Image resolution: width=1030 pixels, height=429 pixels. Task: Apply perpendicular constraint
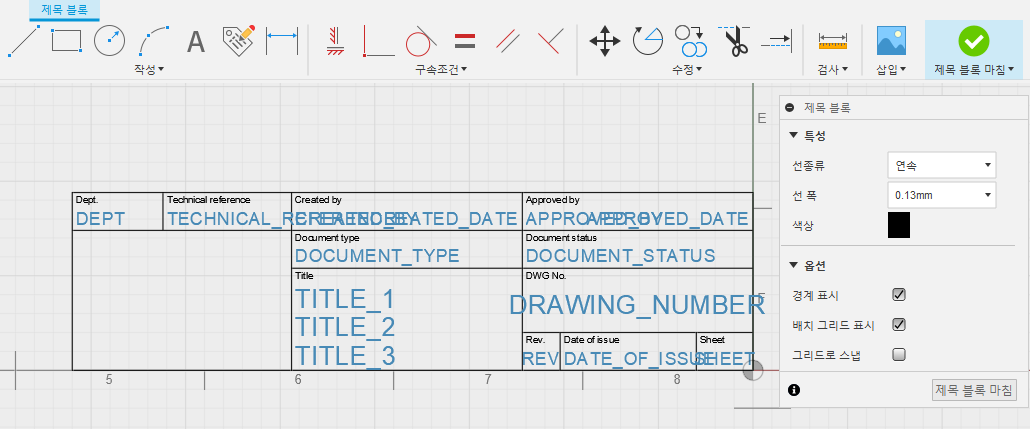tap(378, 41)
